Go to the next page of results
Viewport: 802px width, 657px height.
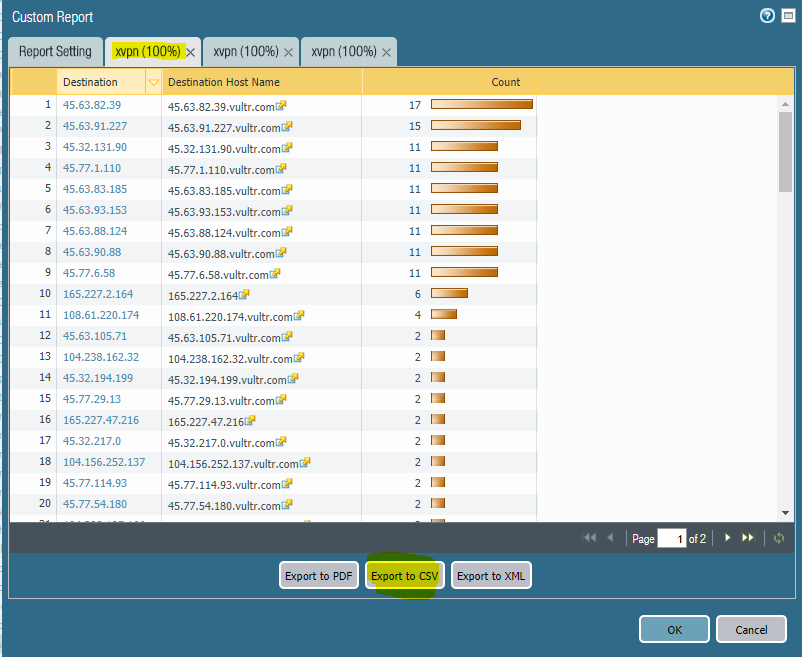click(727, 538)
